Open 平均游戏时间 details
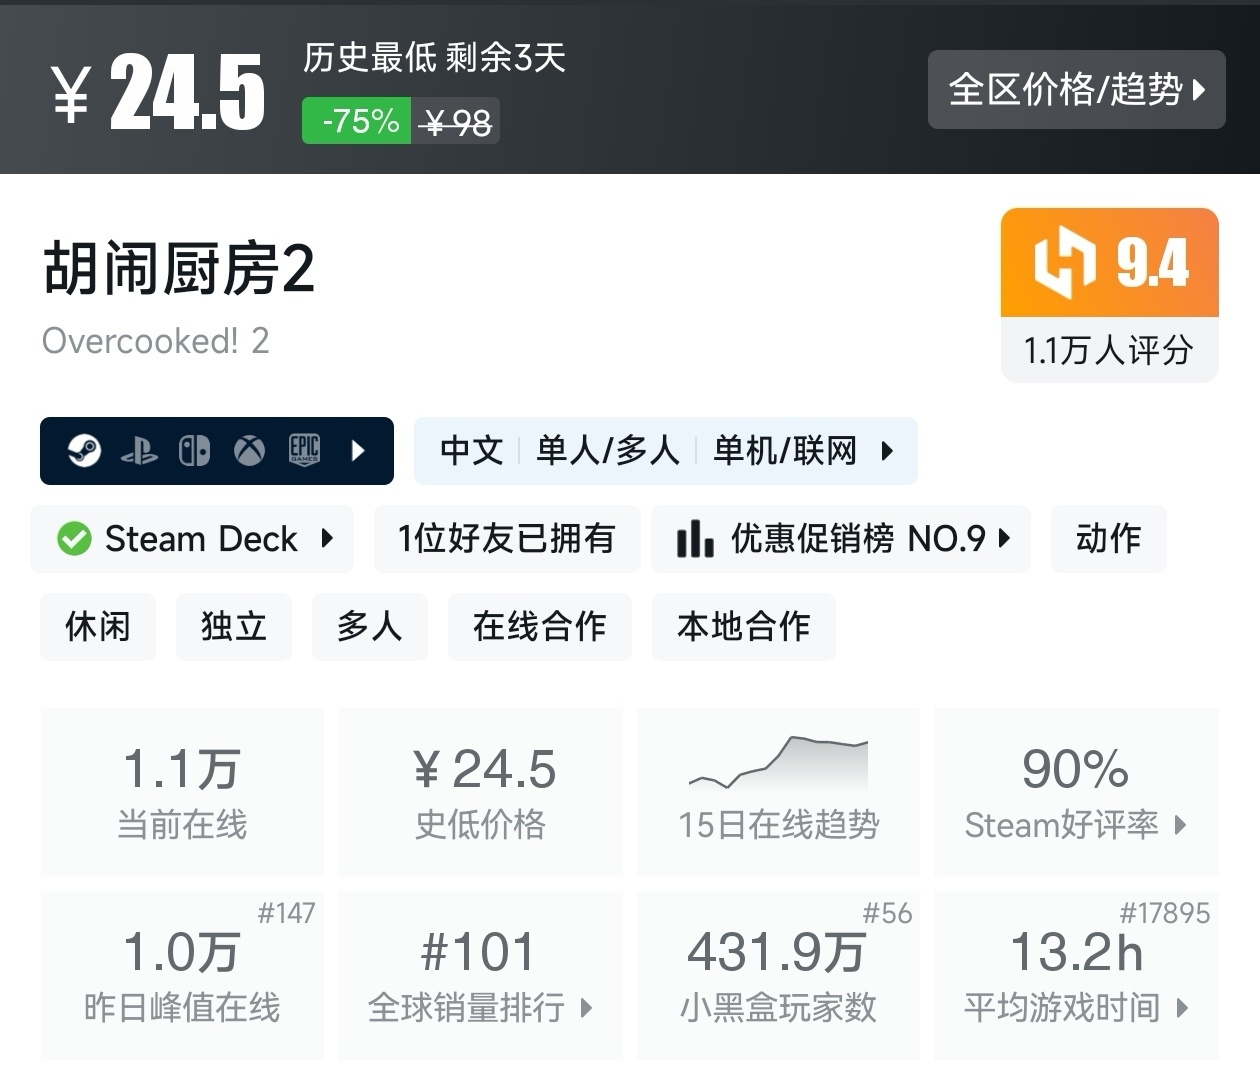1260x1078 pixels. pyautogui.click(x=1076, y=1007)
